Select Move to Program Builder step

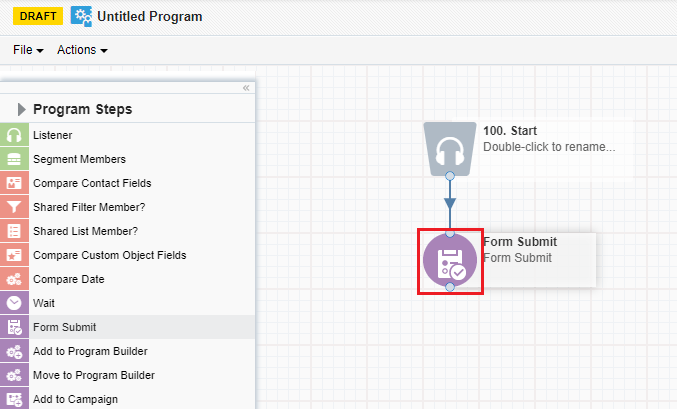127,375
